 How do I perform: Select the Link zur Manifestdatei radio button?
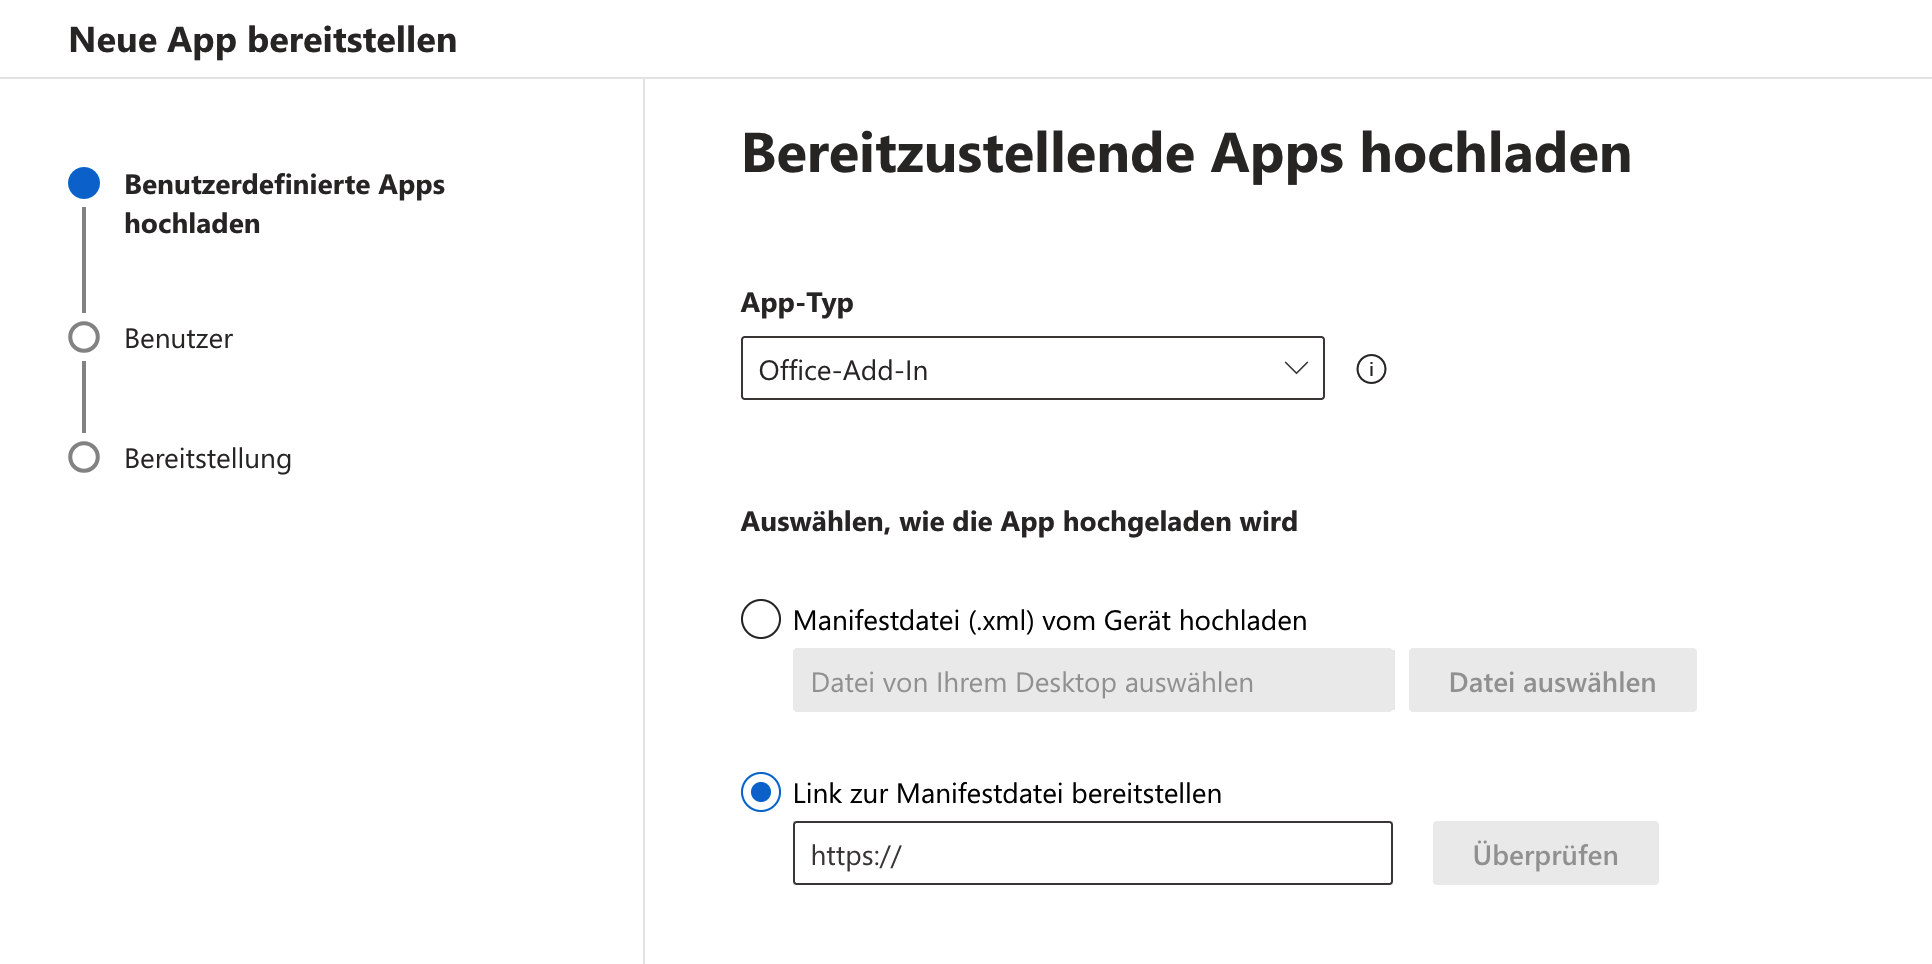click(760, 793)
